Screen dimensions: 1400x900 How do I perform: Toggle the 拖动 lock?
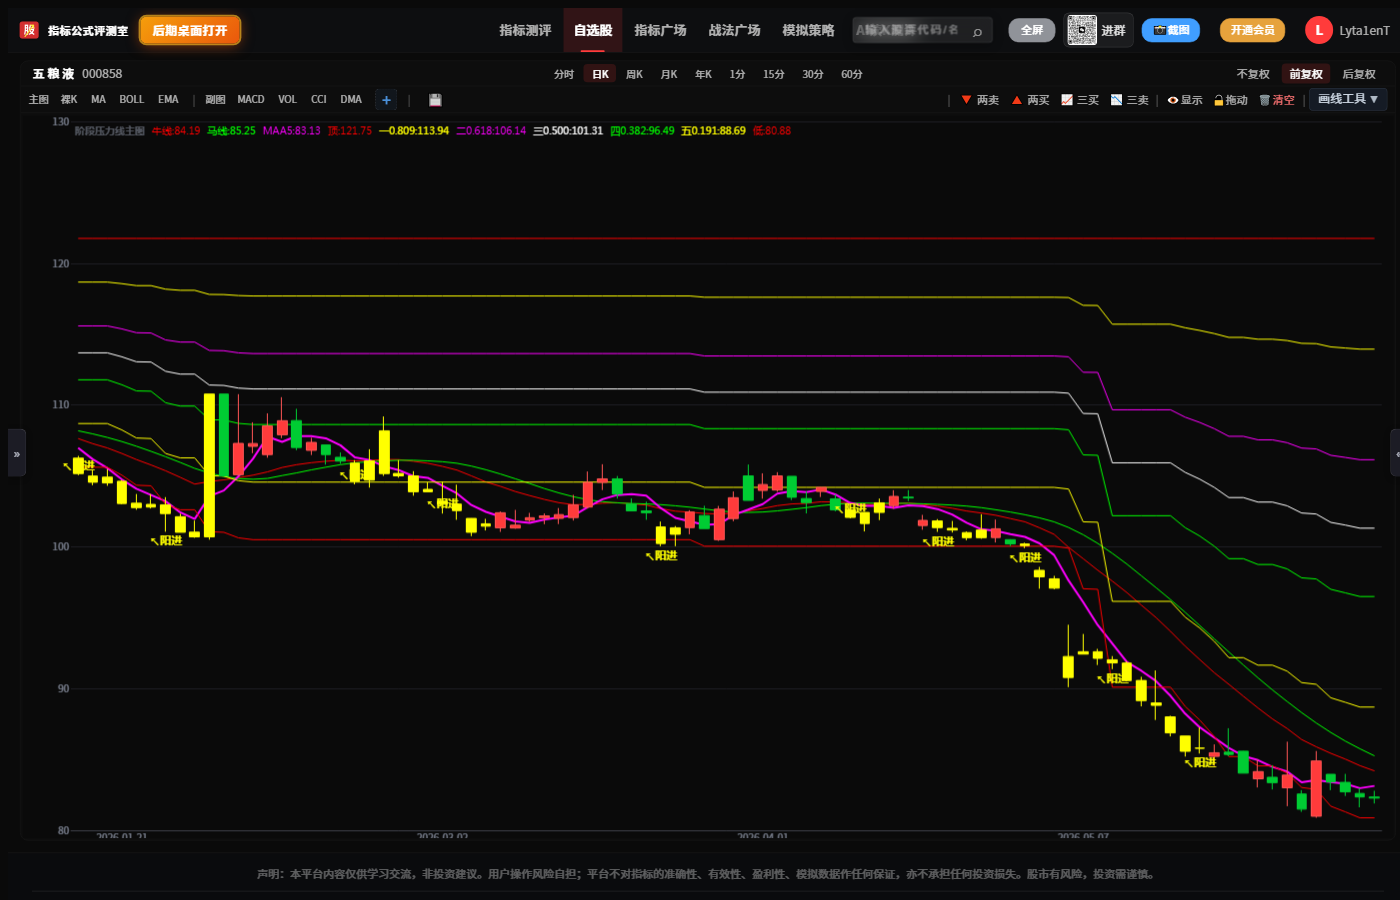[1231, 100]
